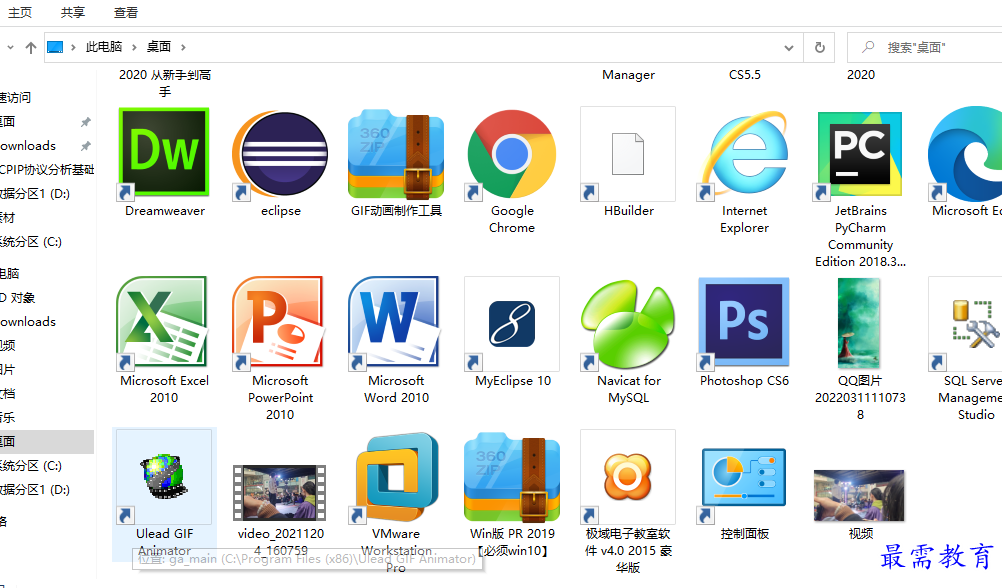Select the SQL Server Management Studio icon
1002x588 pixels.
click(965, 323)
